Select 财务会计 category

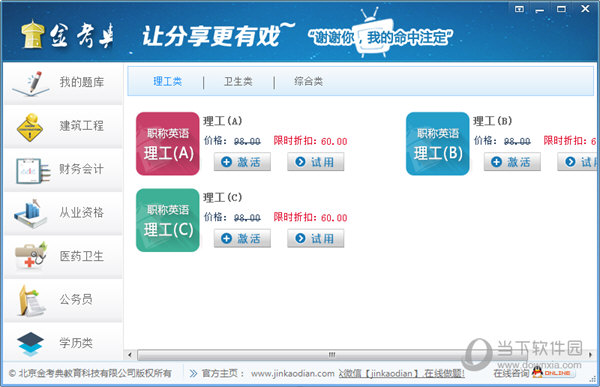[x=64, y=170]
